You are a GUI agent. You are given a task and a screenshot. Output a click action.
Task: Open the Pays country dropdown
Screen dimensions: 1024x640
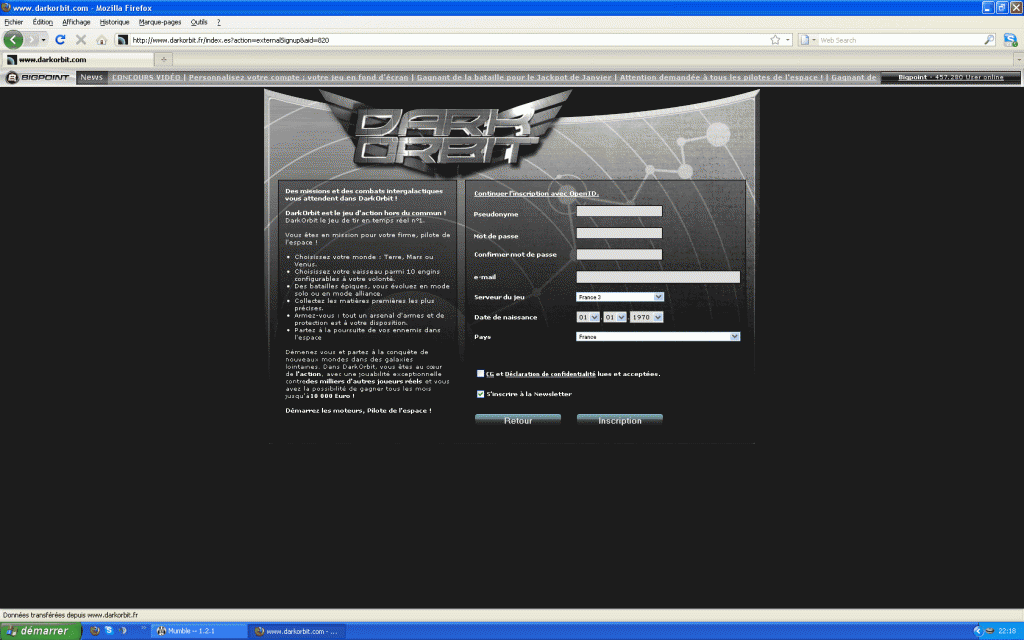click(658, 336)
